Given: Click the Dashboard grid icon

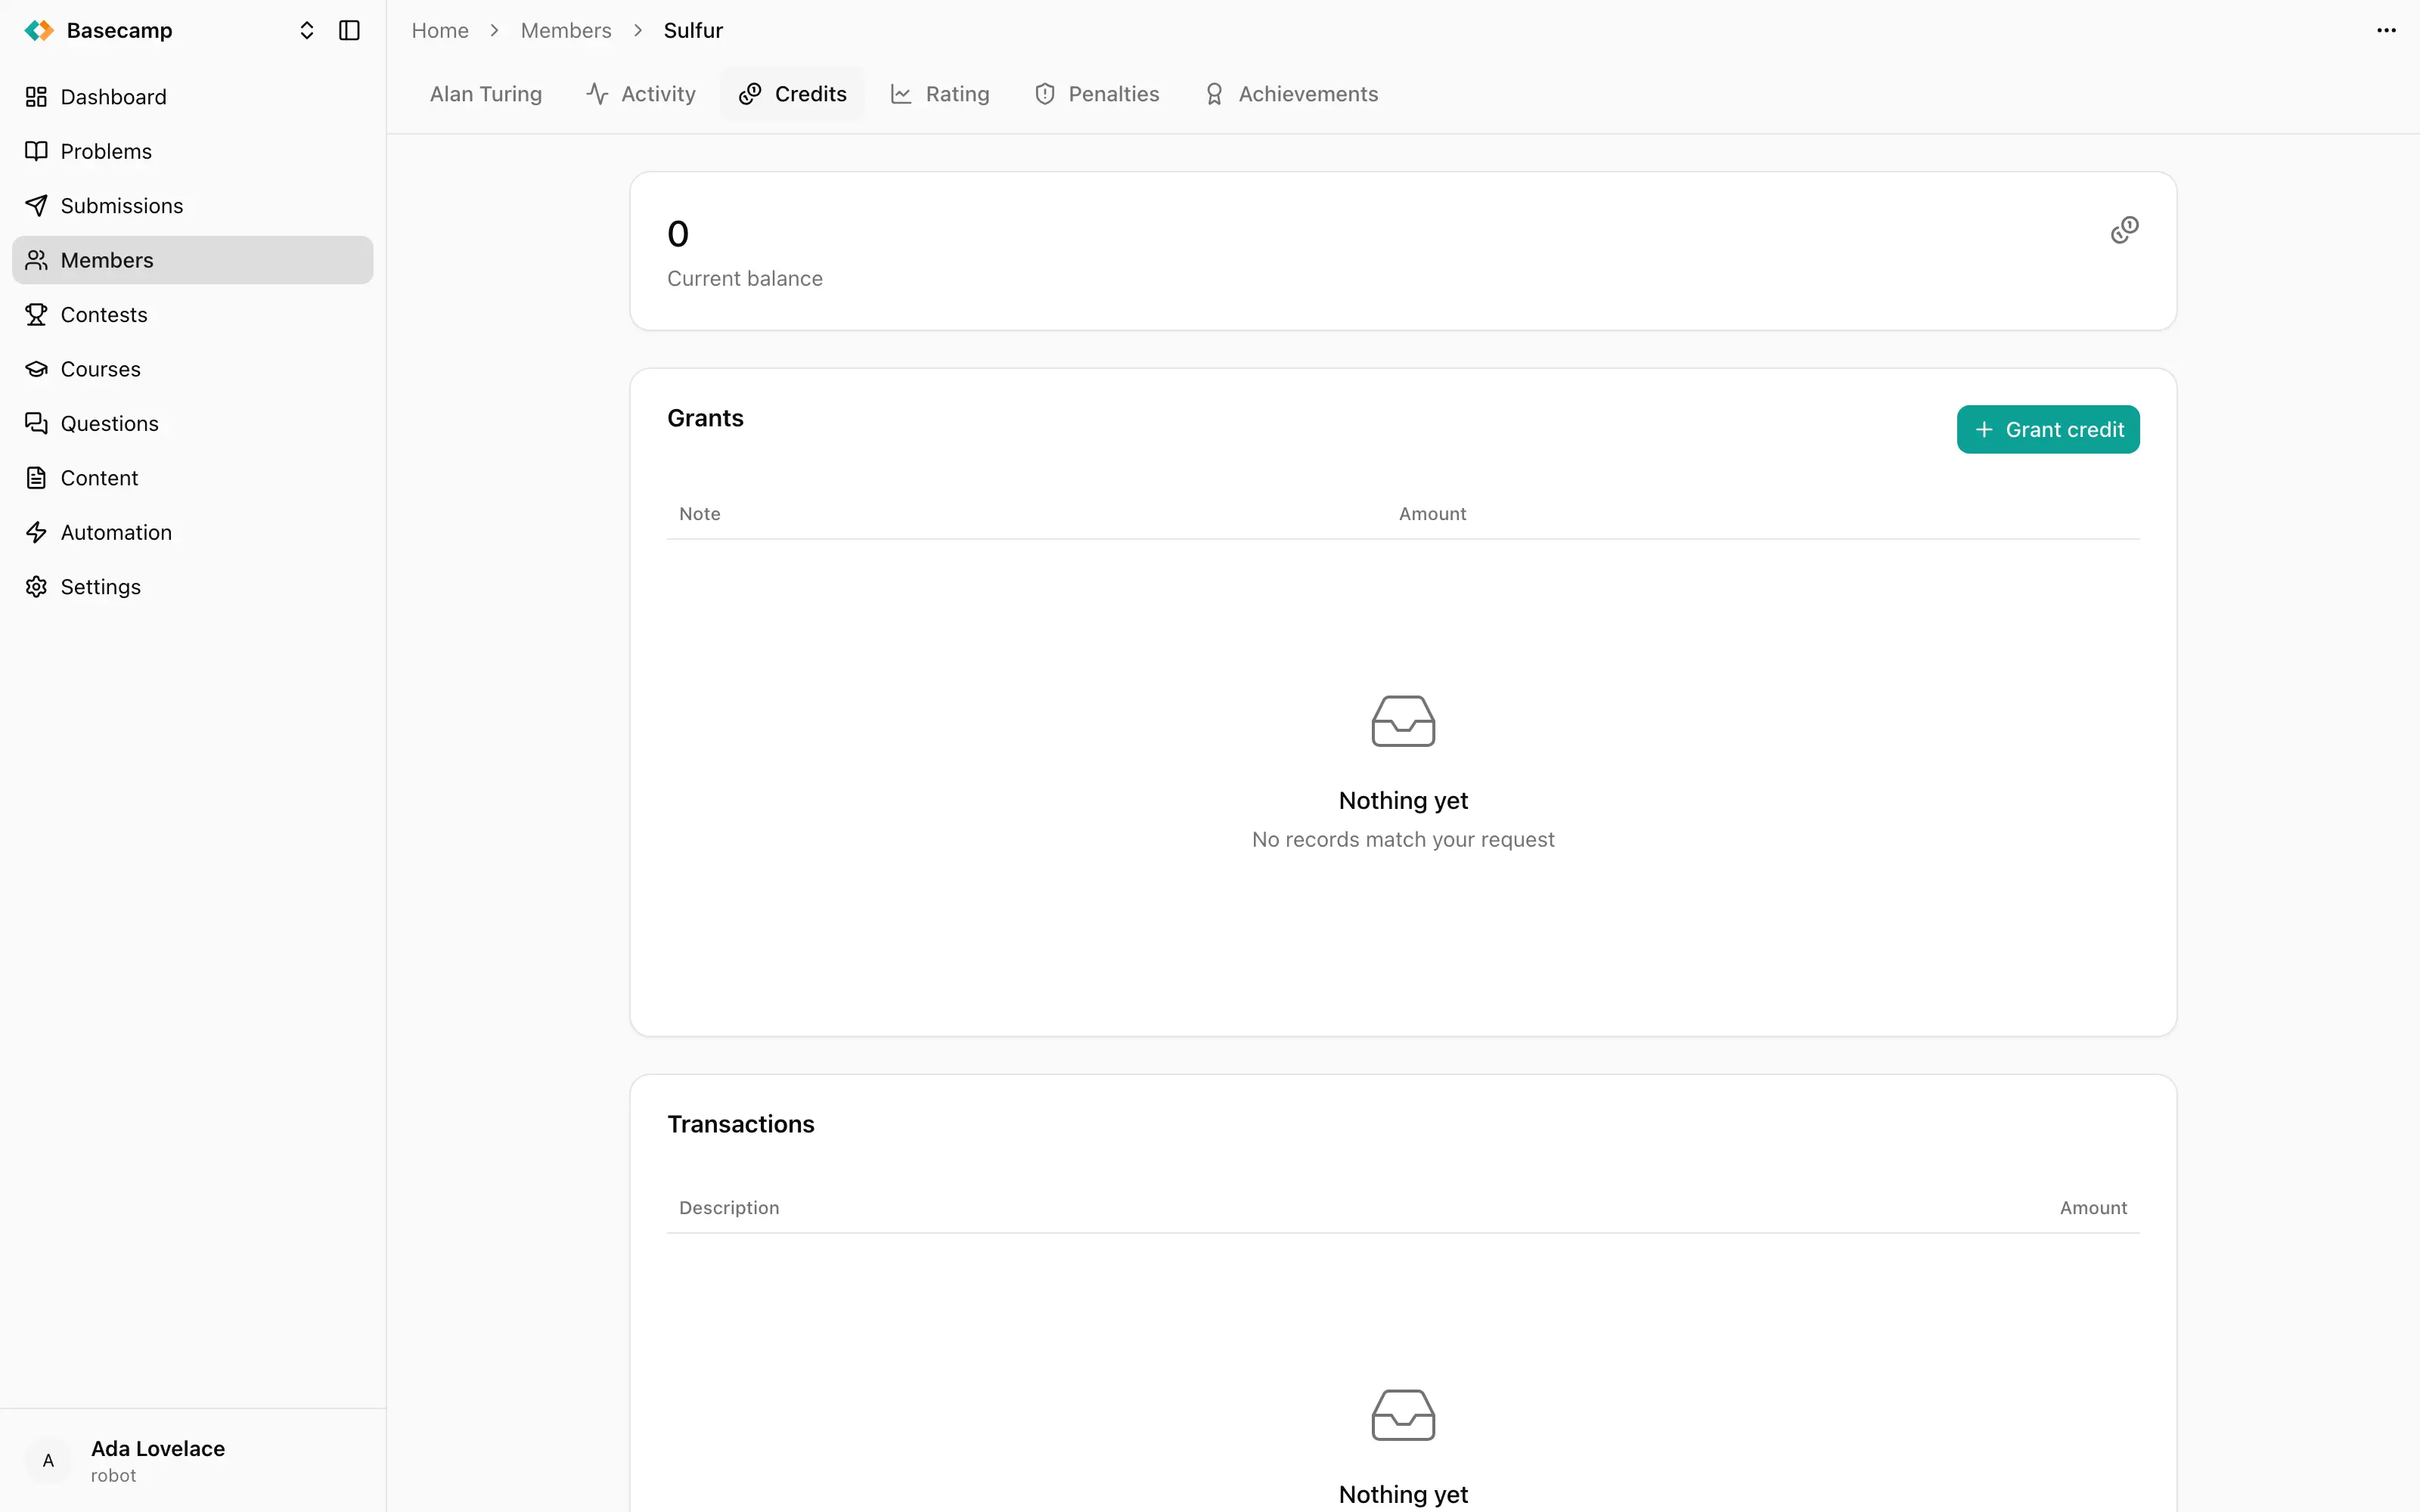Looking at the screenshot, I should pos(37,97).
